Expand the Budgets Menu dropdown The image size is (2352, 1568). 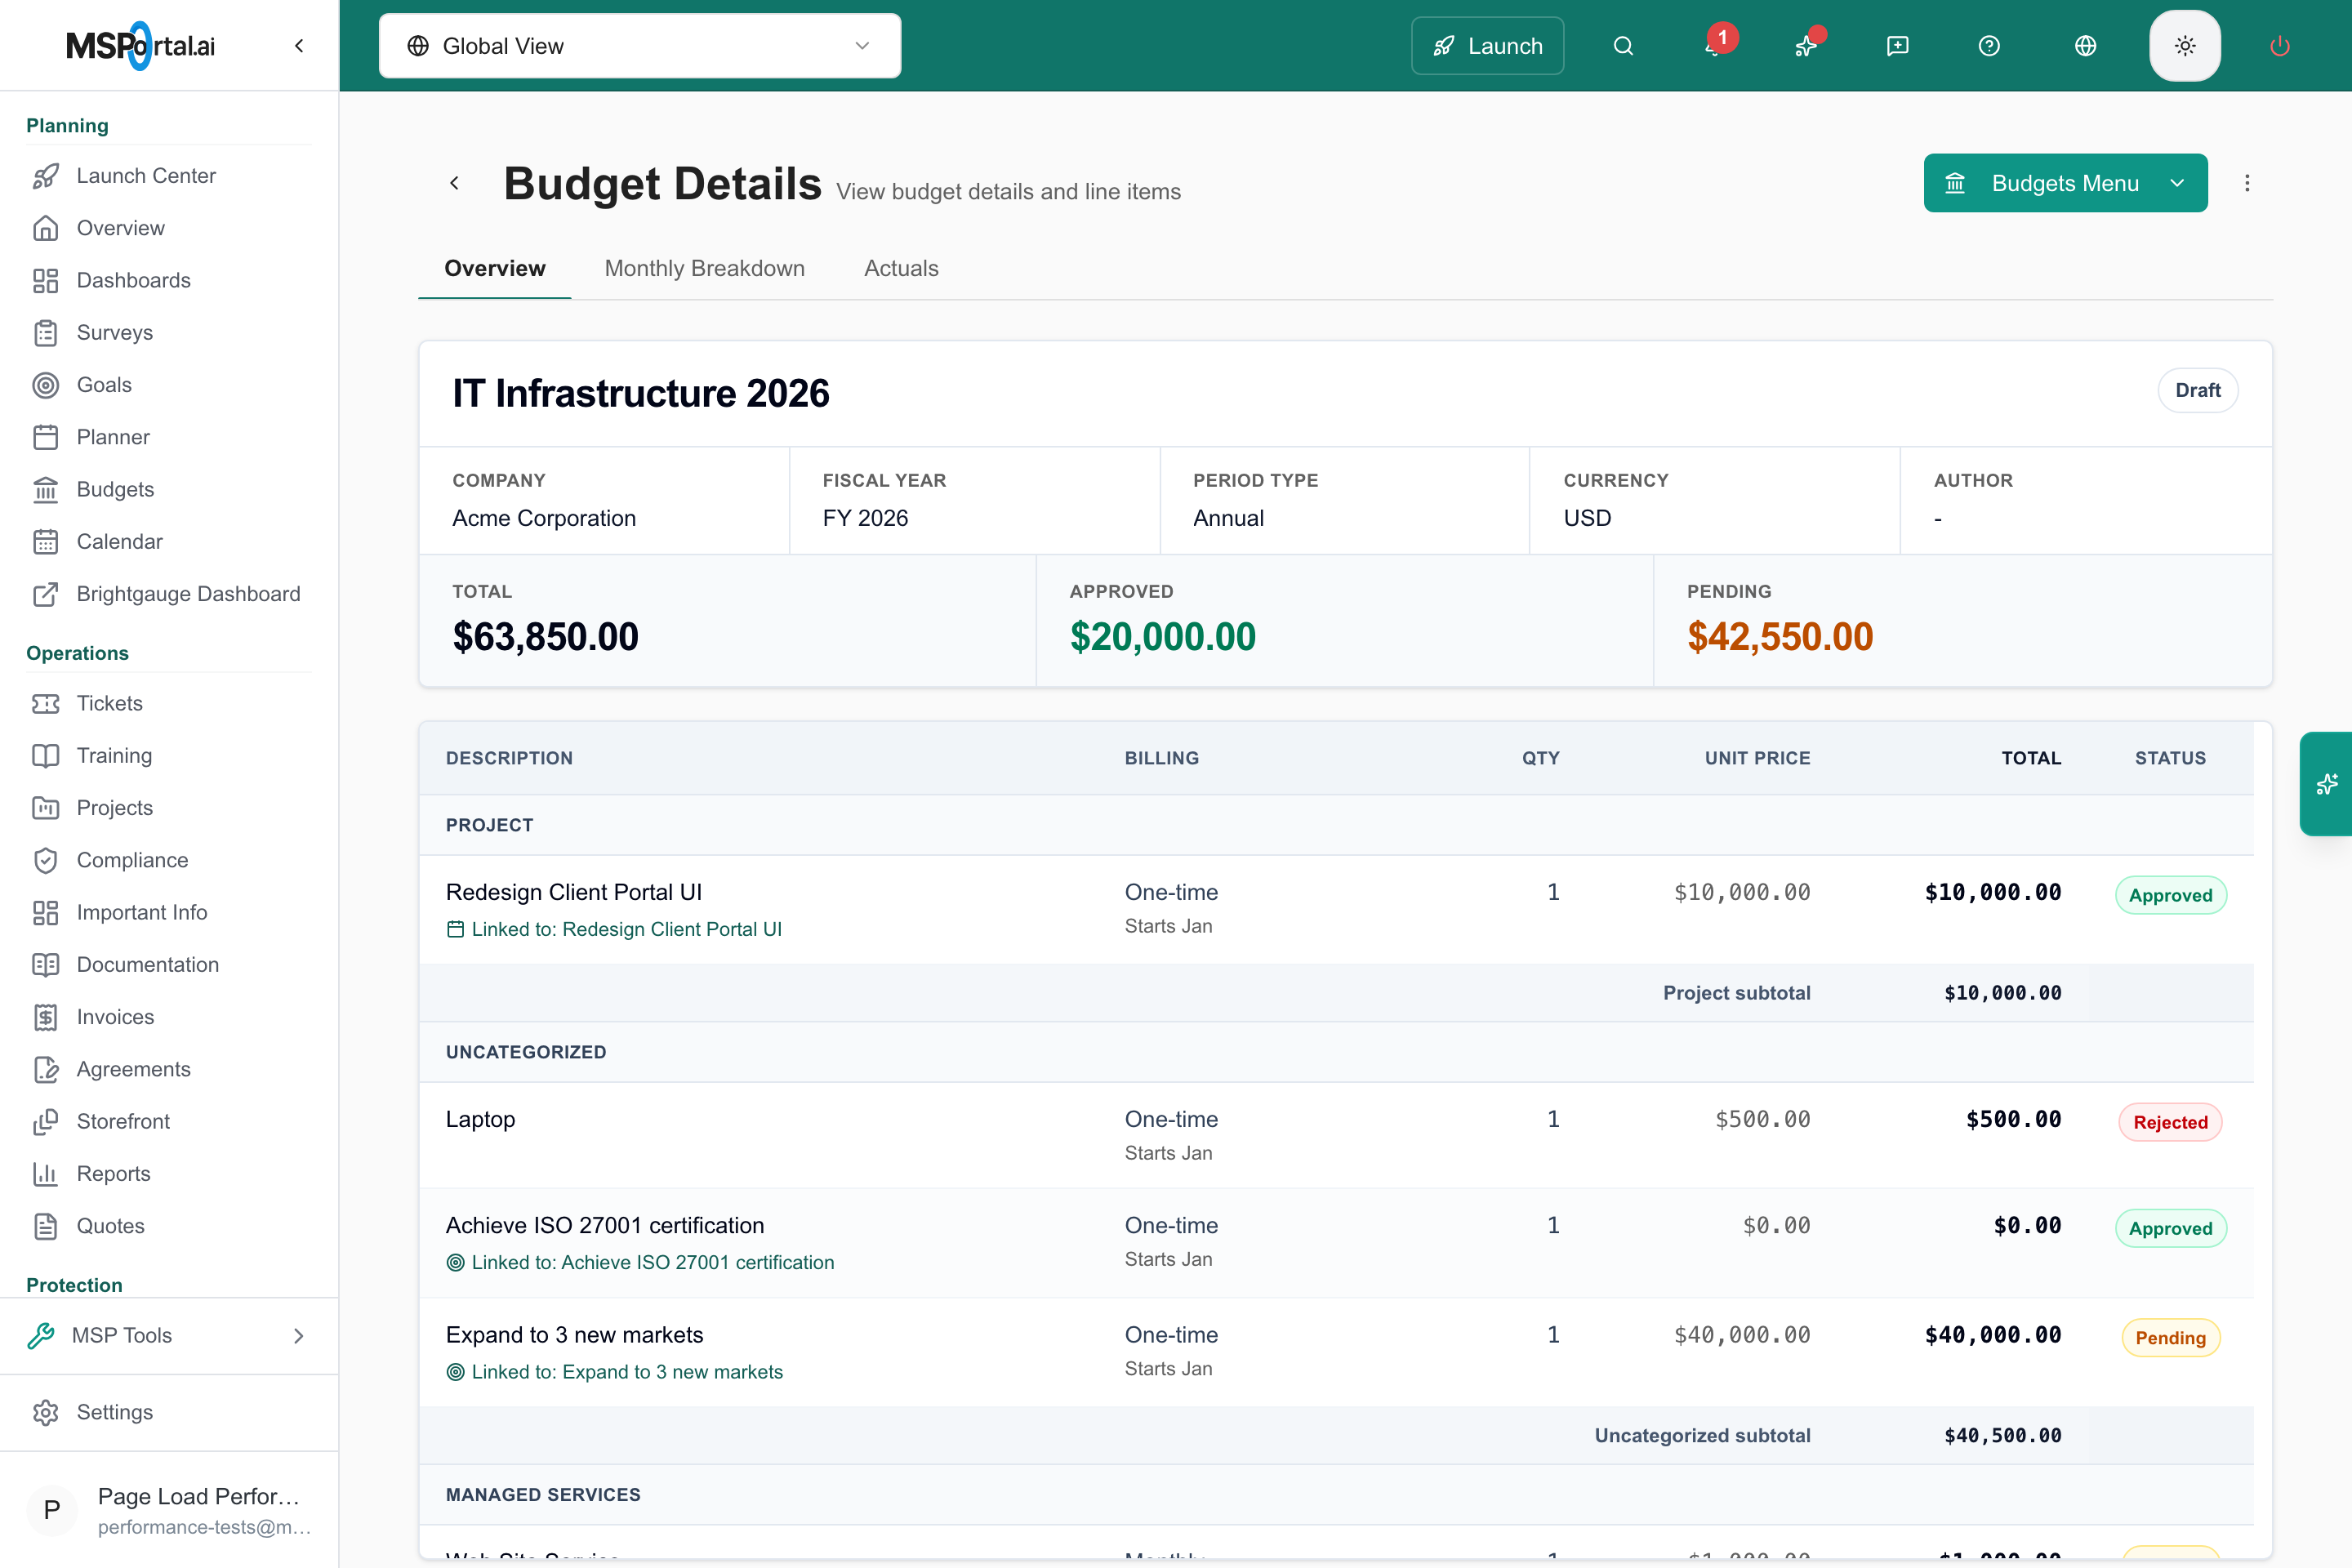point(2065,183)
